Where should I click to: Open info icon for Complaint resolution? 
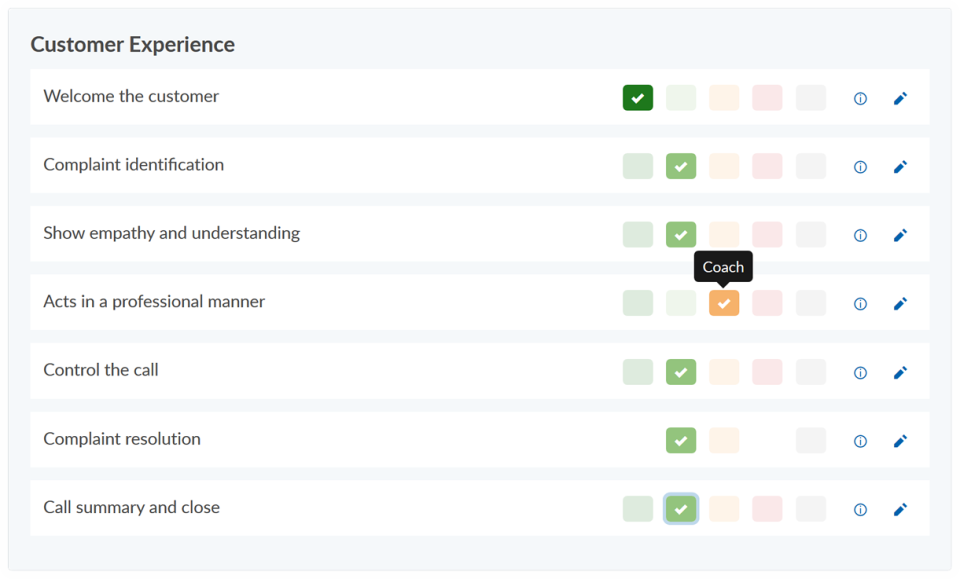click(860, 441)
